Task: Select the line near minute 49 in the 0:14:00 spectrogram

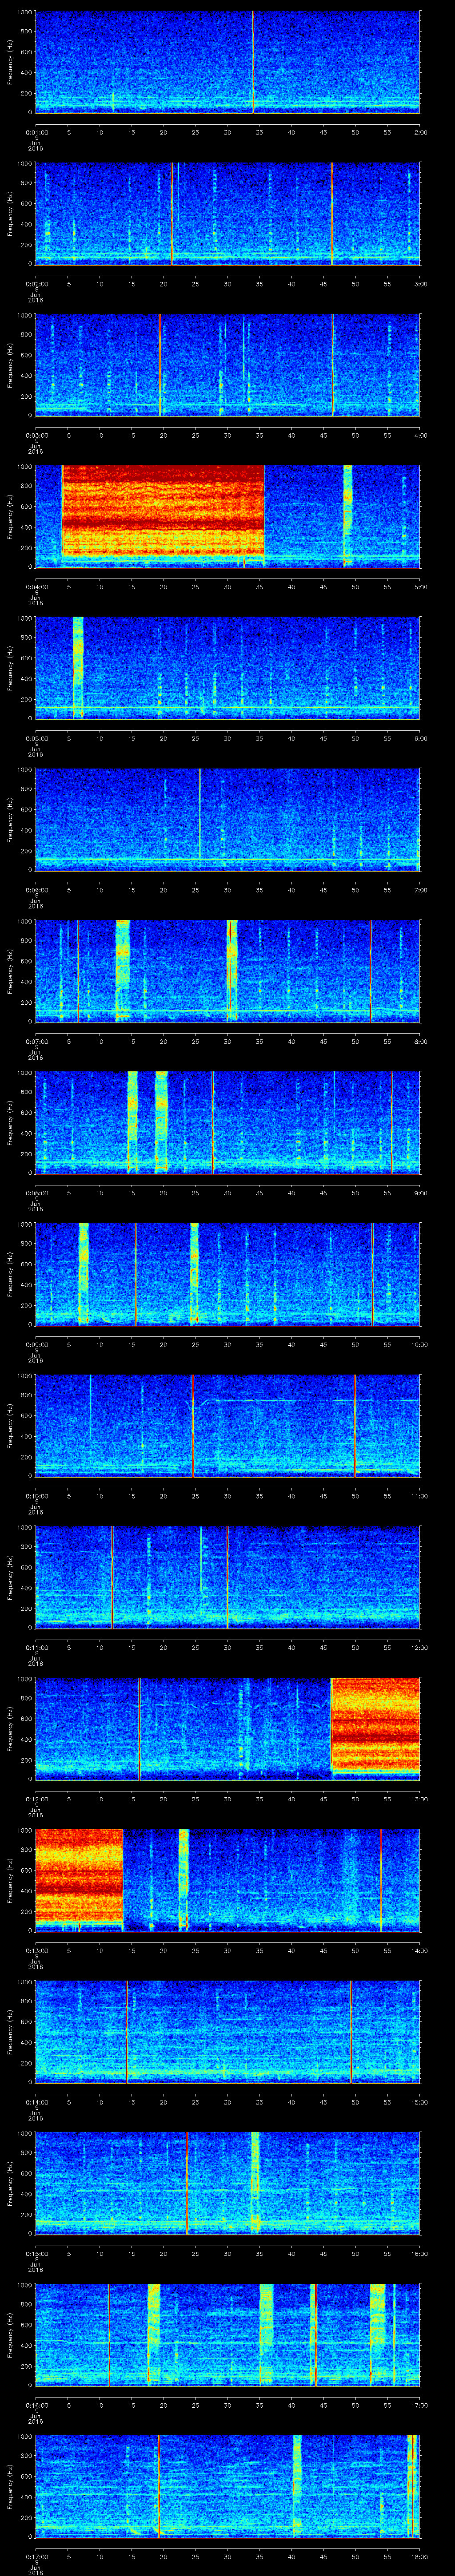Action: pyautogui.click(x=351, y=2033)
